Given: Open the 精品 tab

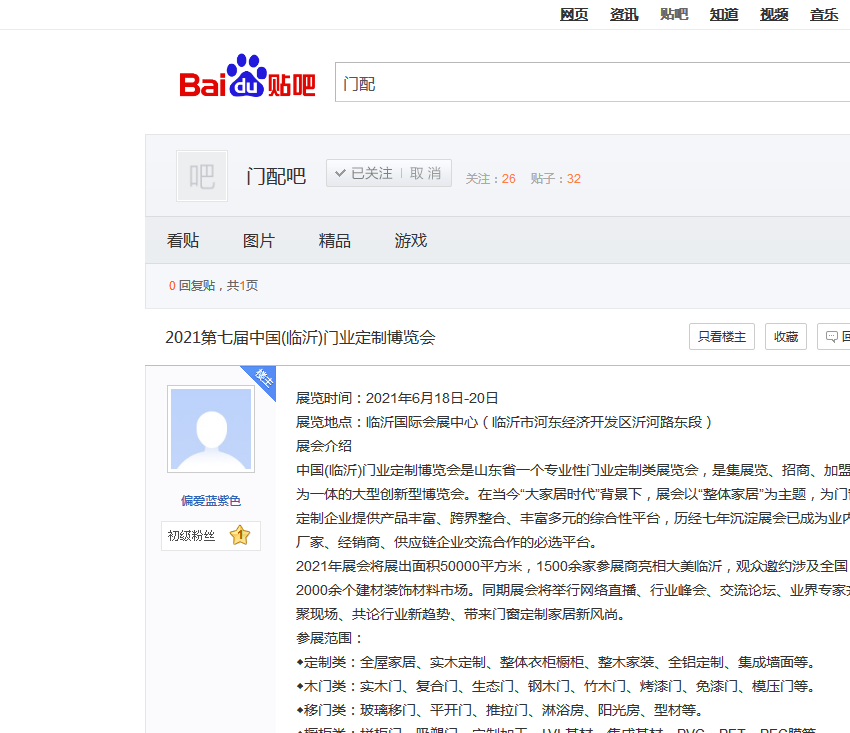Looking at the screenshot, I should click(335, 241).
